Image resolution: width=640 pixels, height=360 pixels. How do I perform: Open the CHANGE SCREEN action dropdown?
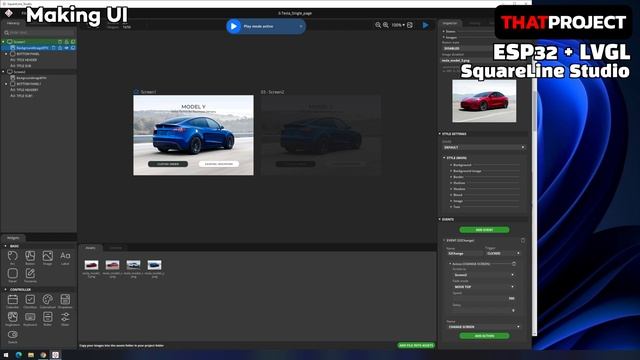[484, 327]
